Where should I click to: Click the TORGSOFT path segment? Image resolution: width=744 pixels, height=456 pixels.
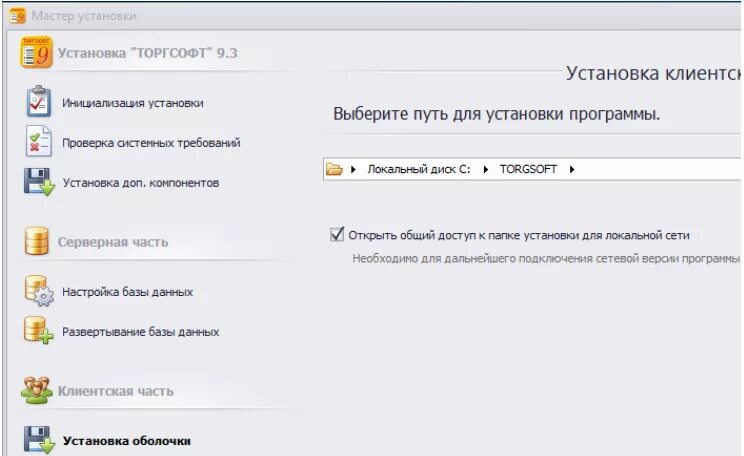click(528, 169)
